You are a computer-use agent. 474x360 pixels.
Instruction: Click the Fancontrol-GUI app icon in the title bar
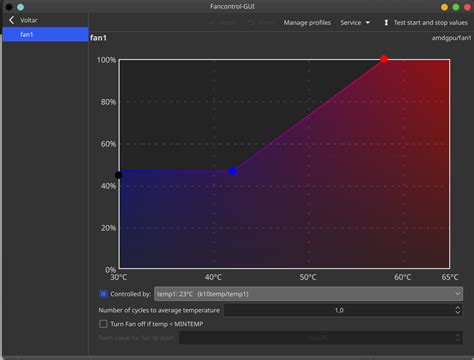coord(9,7)
